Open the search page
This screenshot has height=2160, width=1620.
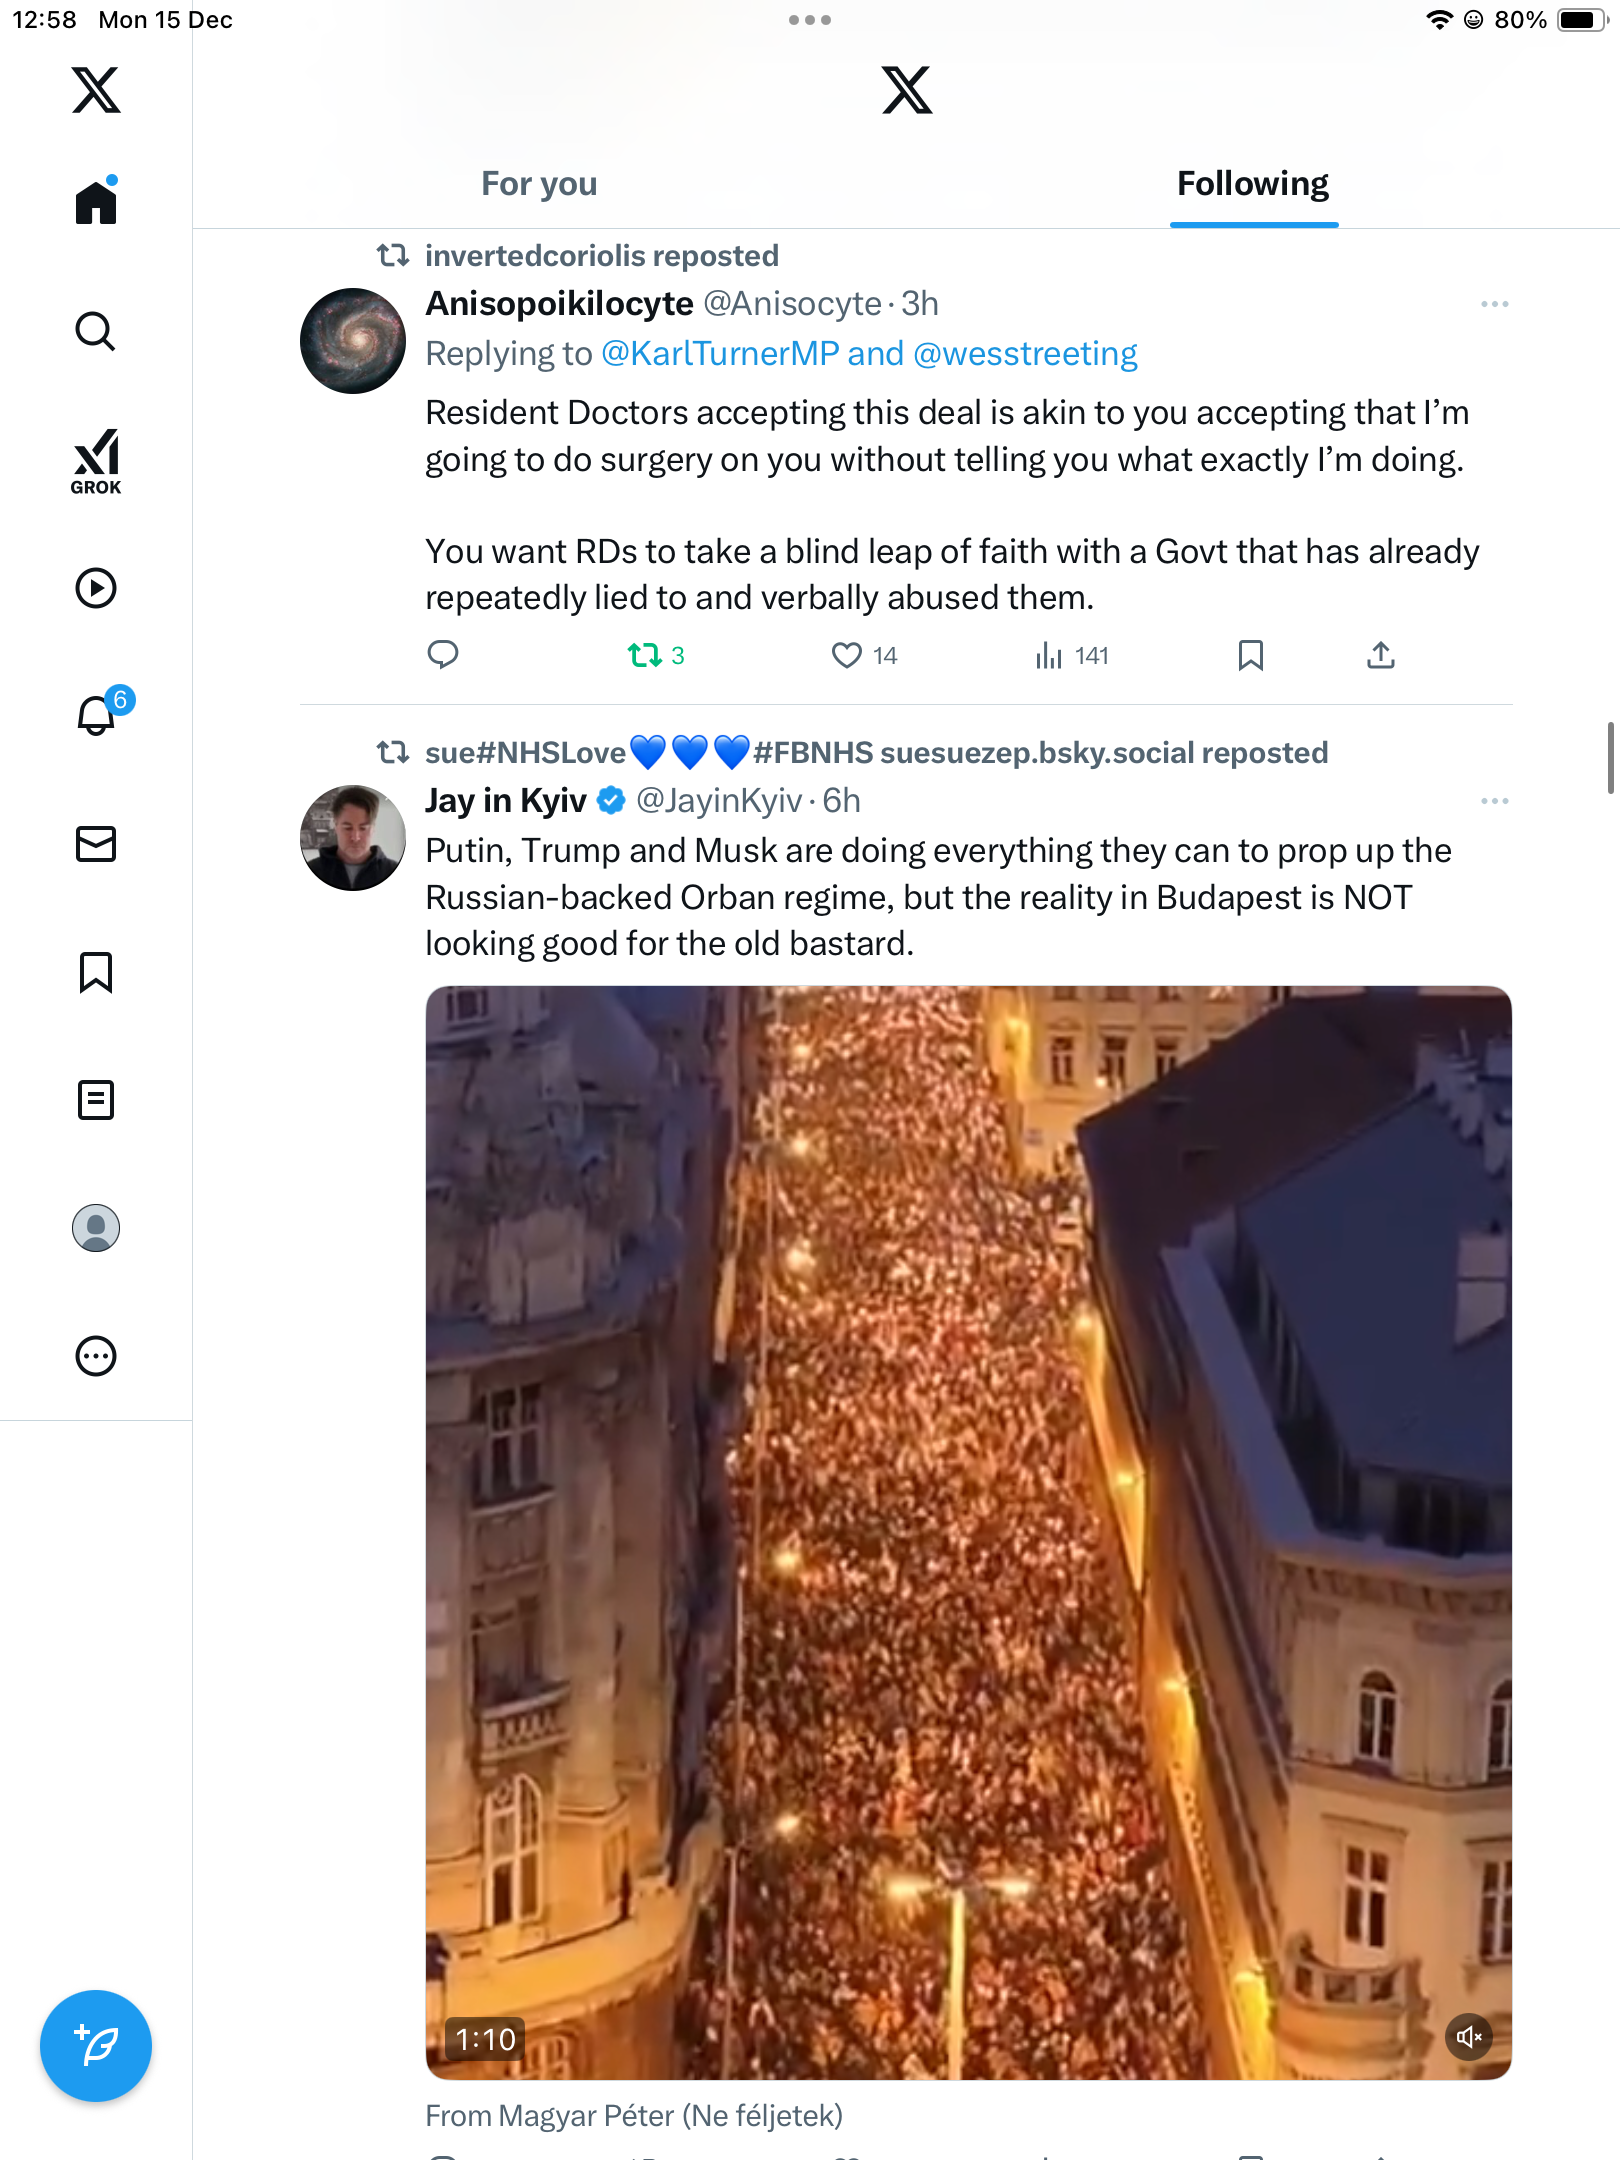point(96,331)
